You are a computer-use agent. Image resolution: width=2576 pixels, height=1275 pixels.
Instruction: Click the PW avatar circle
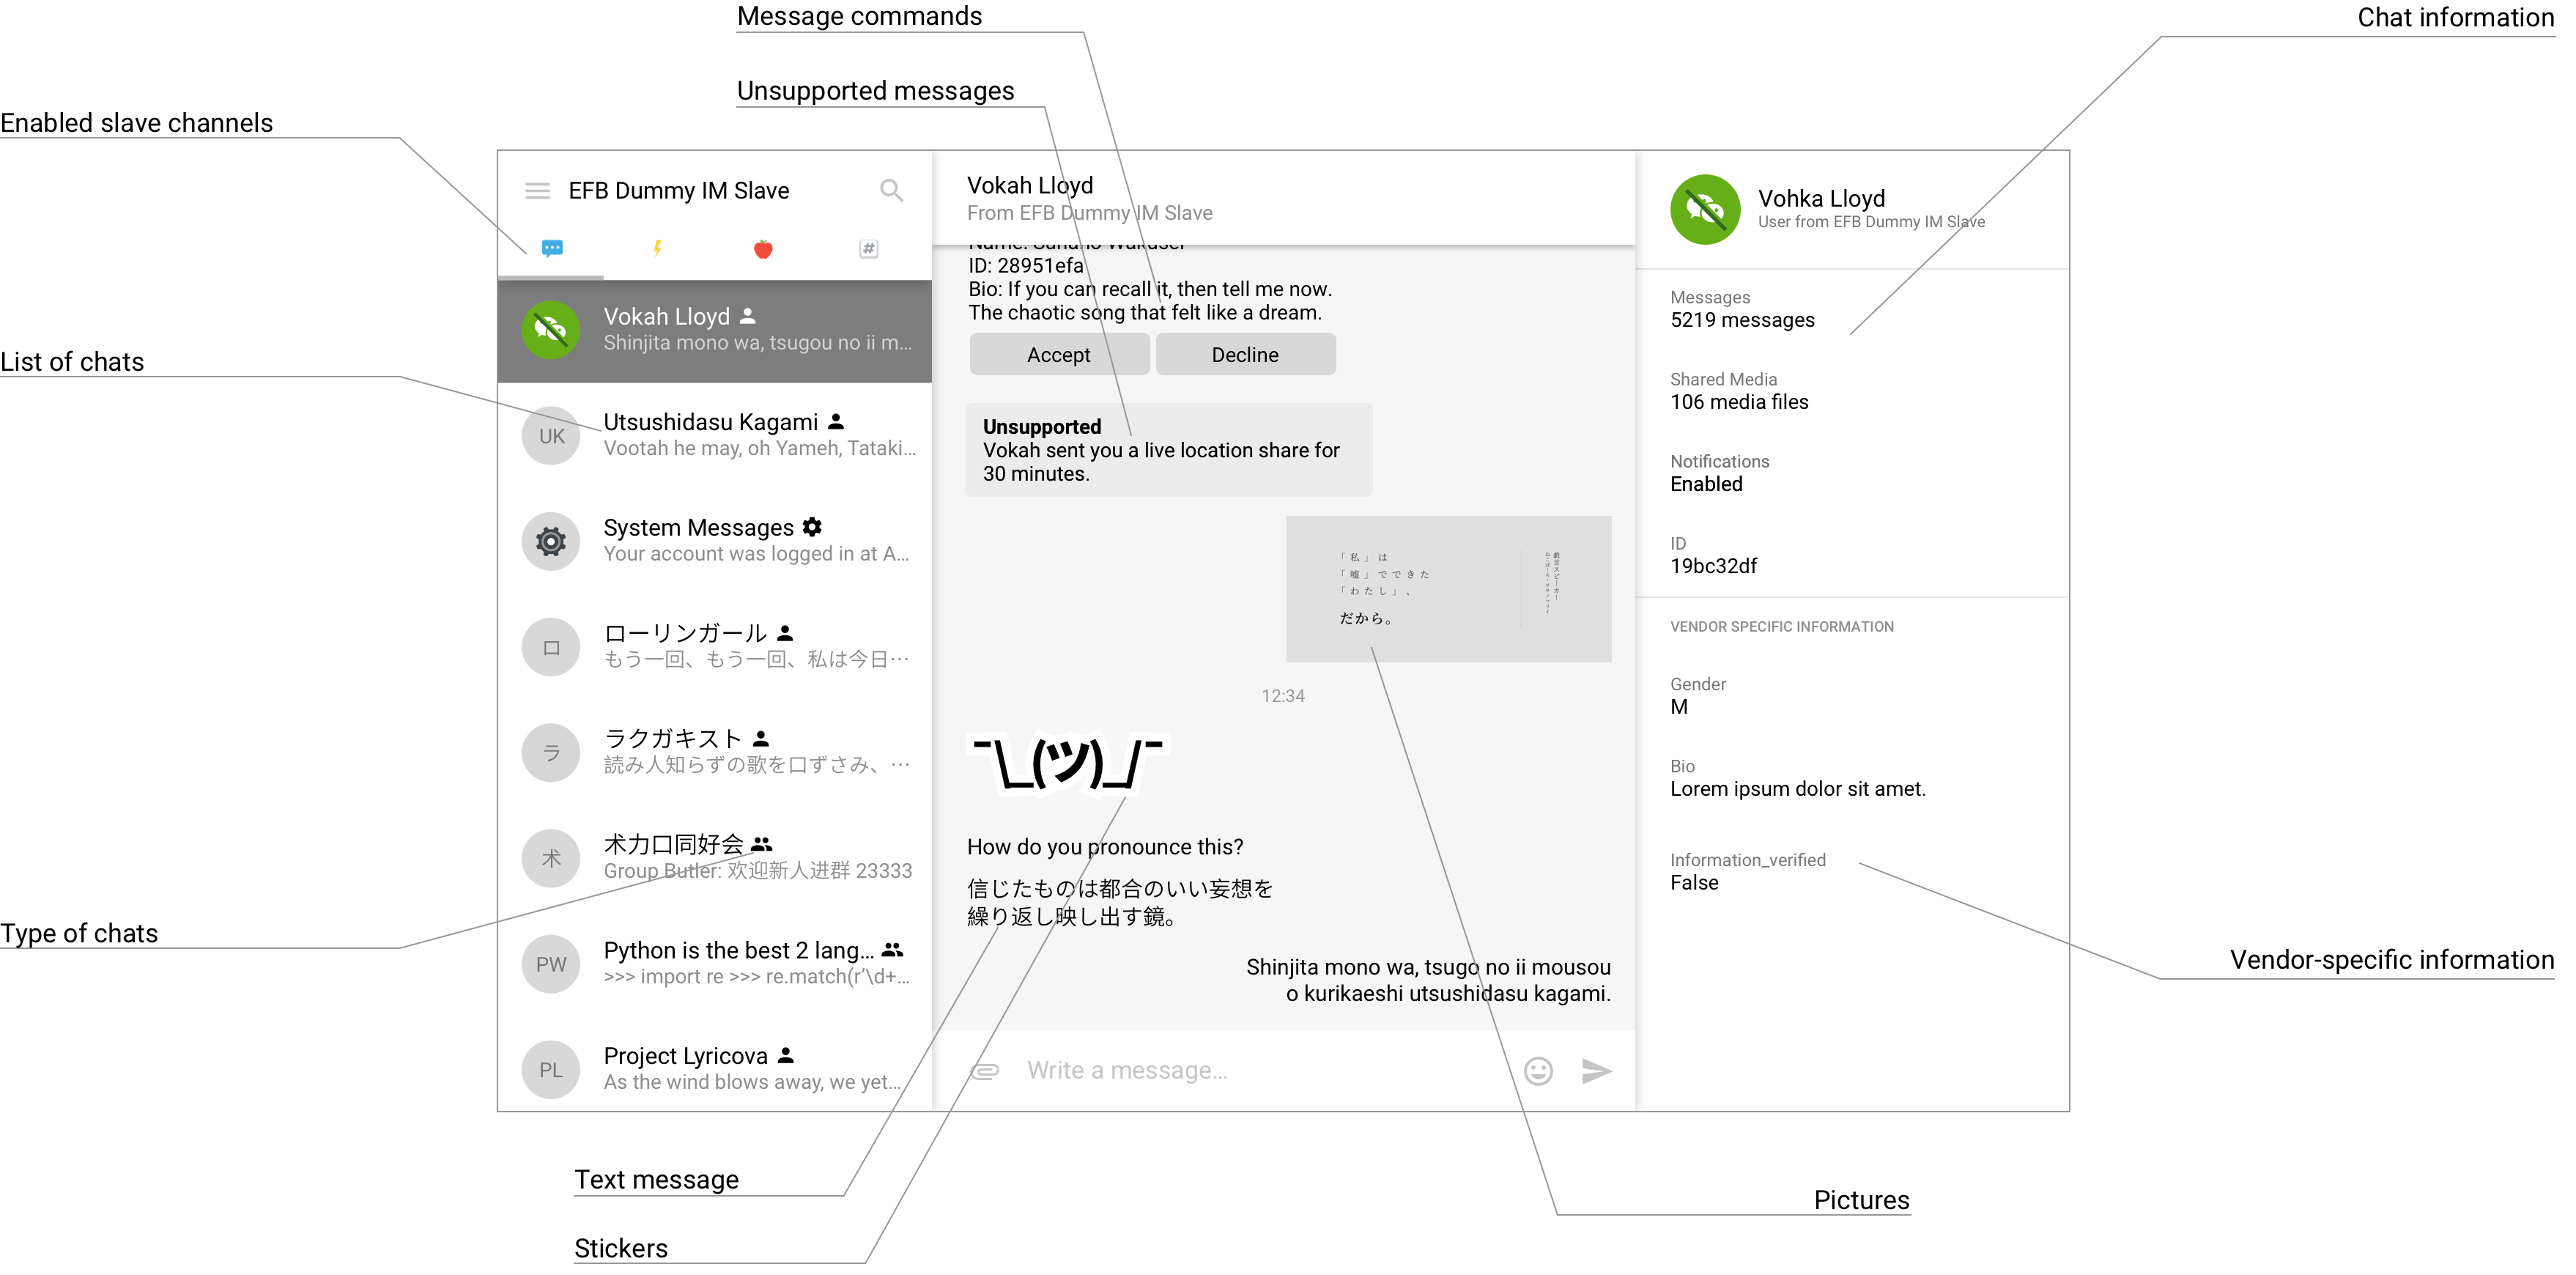551,964
